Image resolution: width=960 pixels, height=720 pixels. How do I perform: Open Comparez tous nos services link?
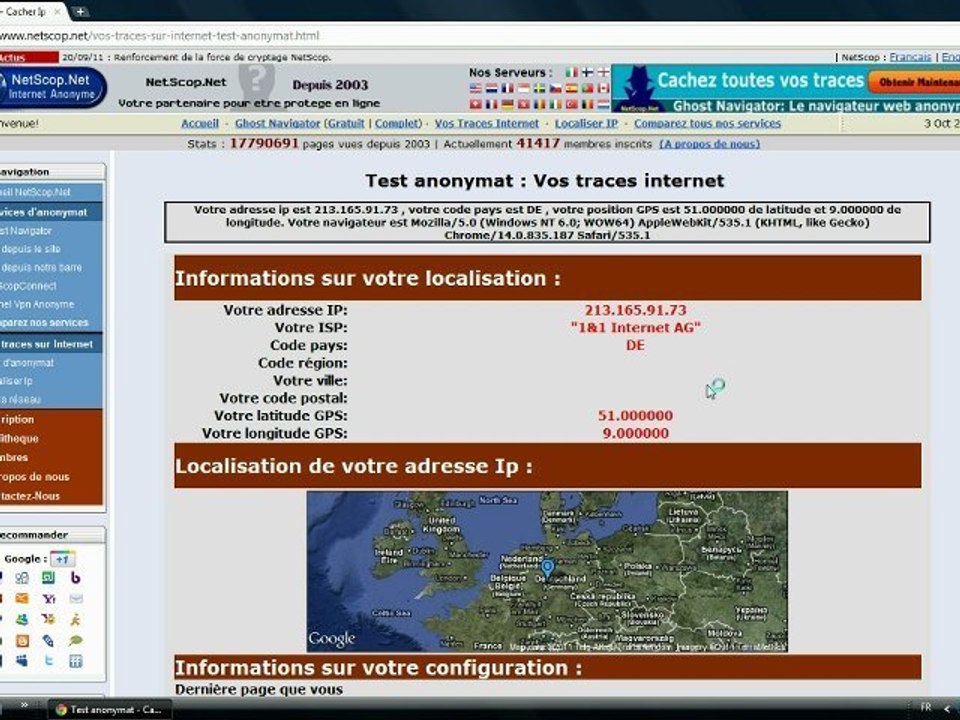(707, 123)
